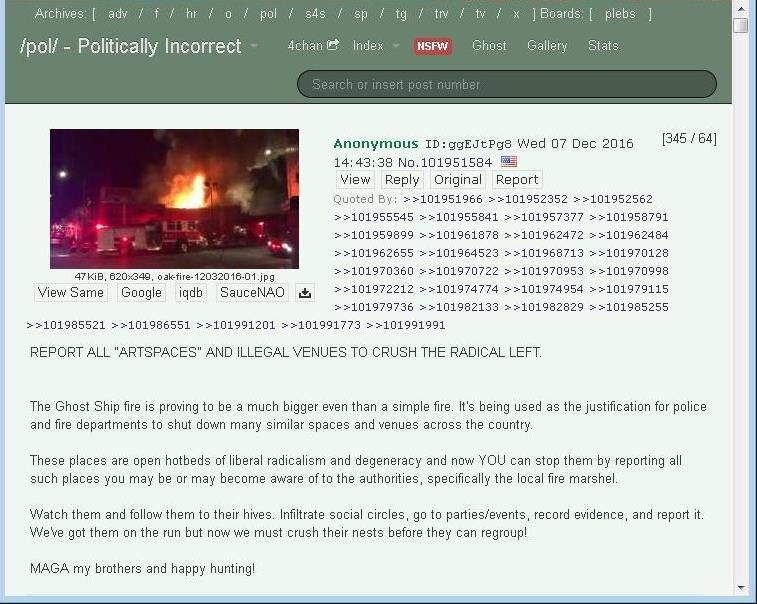Click the search or insert post number field

[x=507, y=84]
